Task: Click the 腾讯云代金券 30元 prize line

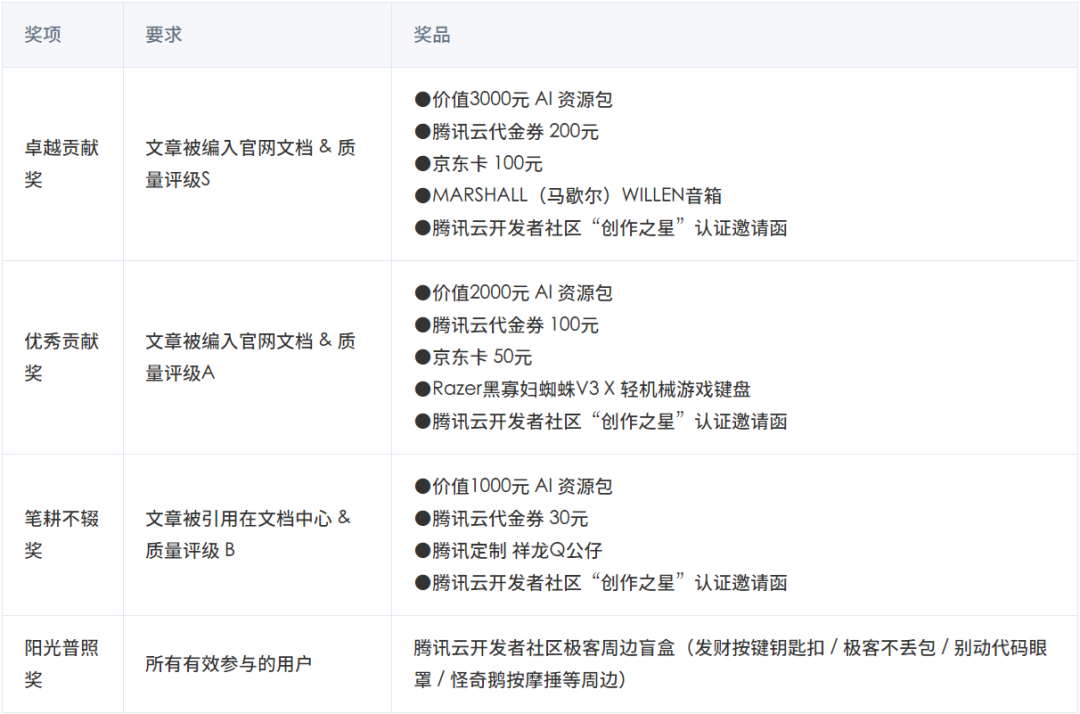Action: pyautogui.click(x=501, y=518)
